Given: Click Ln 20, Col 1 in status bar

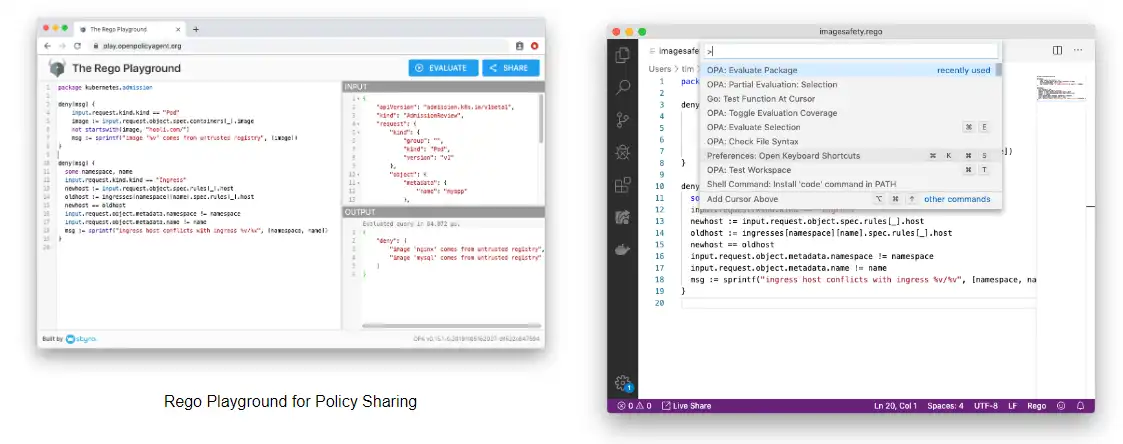Looking at the screenshot, I should [895, 406].
